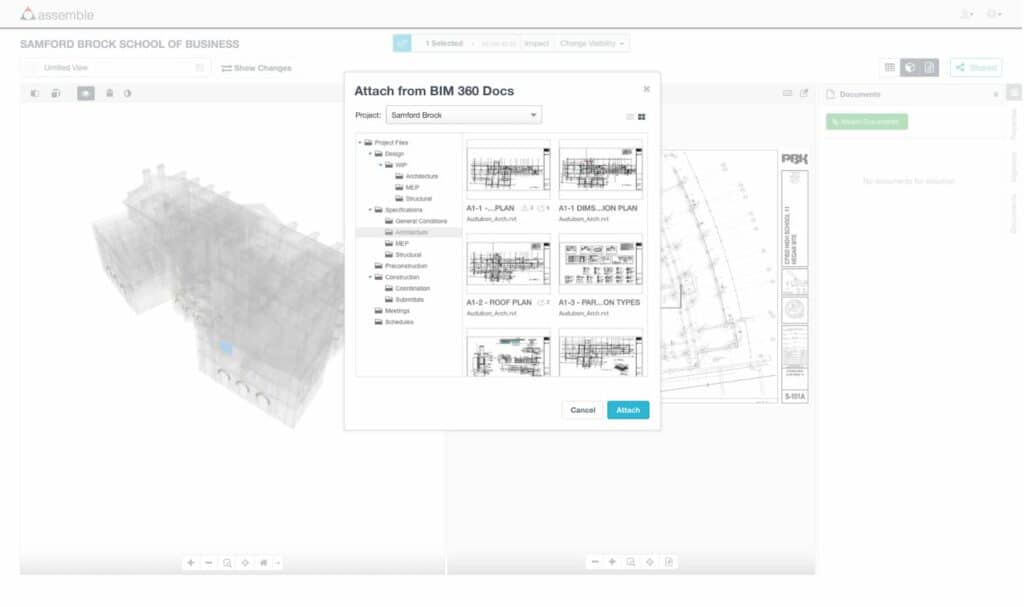
Task: Switch to the 3D model view
Action: (x=910, y=67)
